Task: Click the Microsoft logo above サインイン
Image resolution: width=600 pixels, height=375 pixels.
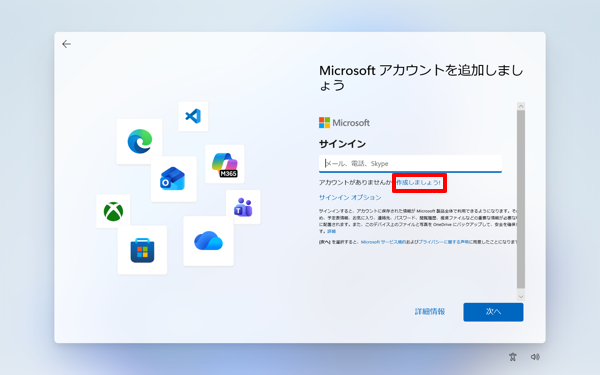Action: (344, 123)
